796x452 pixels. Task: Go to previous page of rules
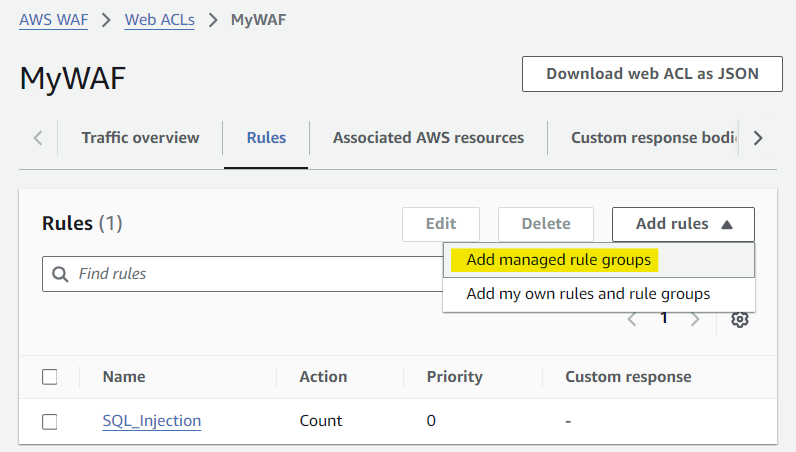(632, 319)
